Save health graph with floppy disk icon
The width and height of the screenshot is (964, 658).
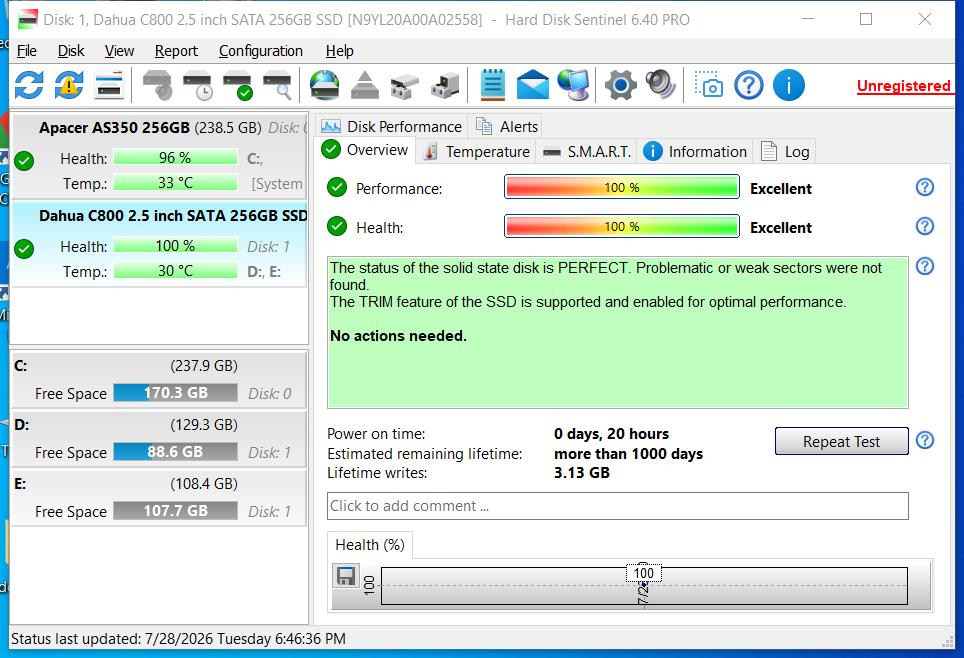click(x=346, y=576)
